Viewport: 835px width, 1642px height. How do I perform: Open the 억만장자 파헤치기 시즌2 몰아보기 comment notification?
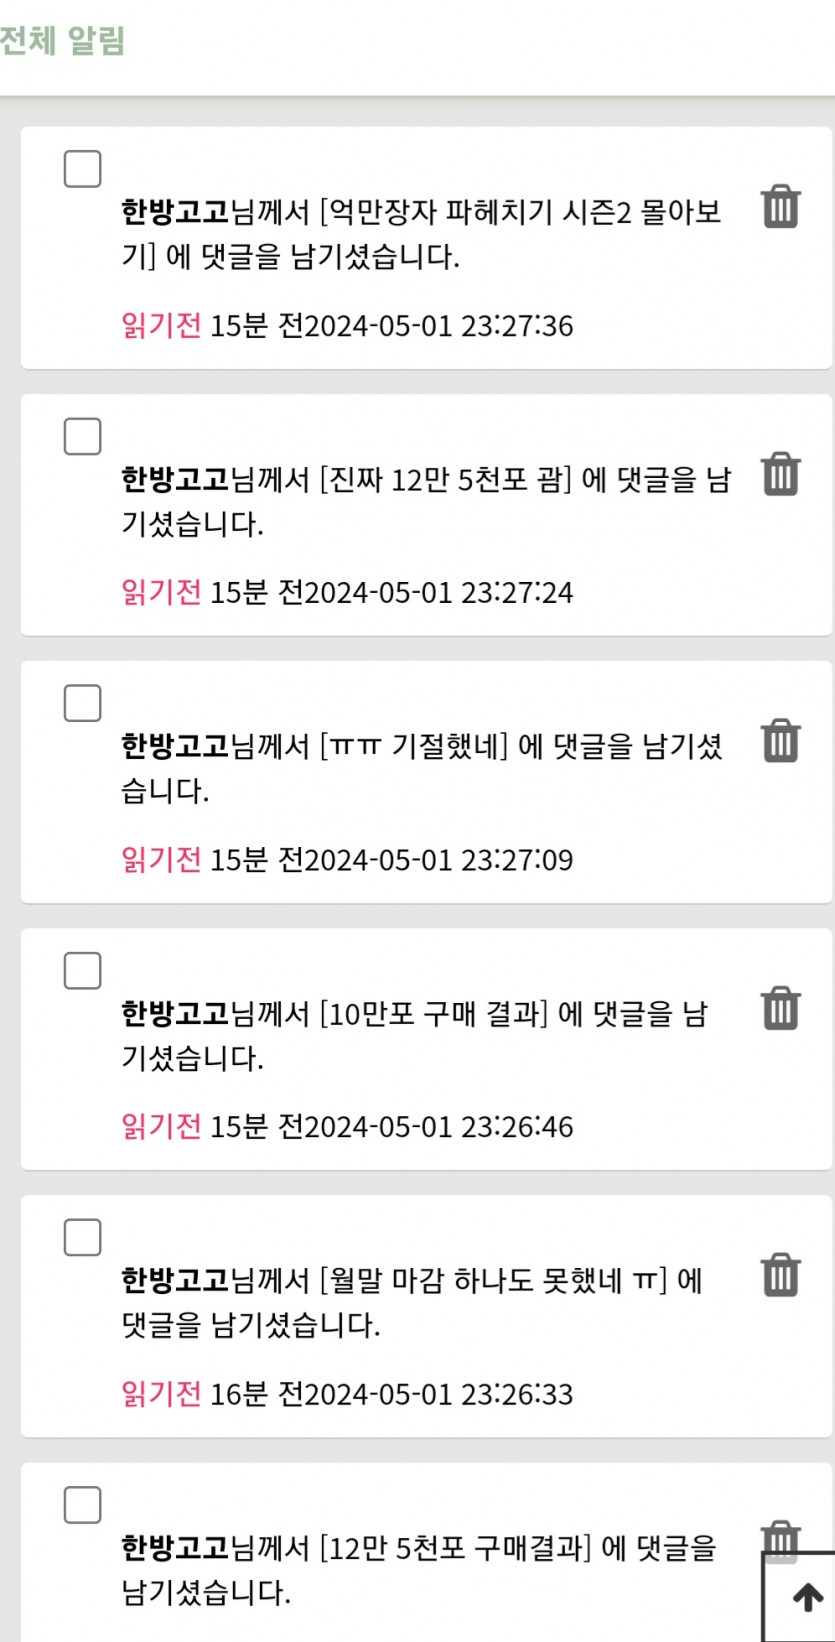click(420, 234)
